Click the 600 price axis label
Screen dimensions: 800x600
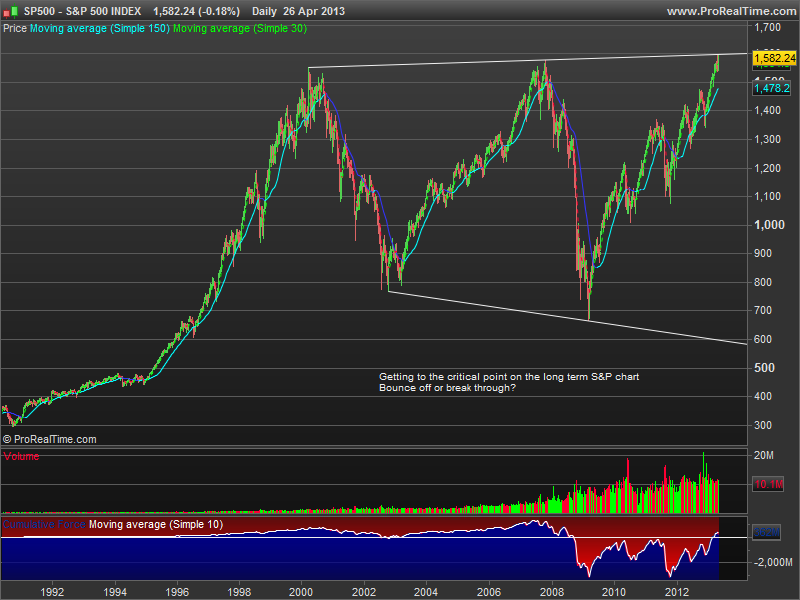coord(763,339)
